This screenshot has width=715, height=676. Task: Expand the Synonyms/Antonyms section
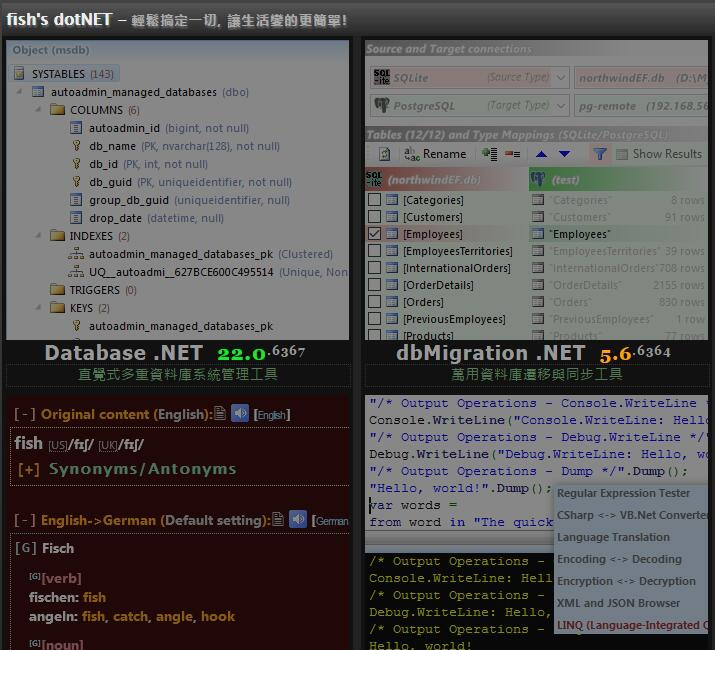[28, 469]
